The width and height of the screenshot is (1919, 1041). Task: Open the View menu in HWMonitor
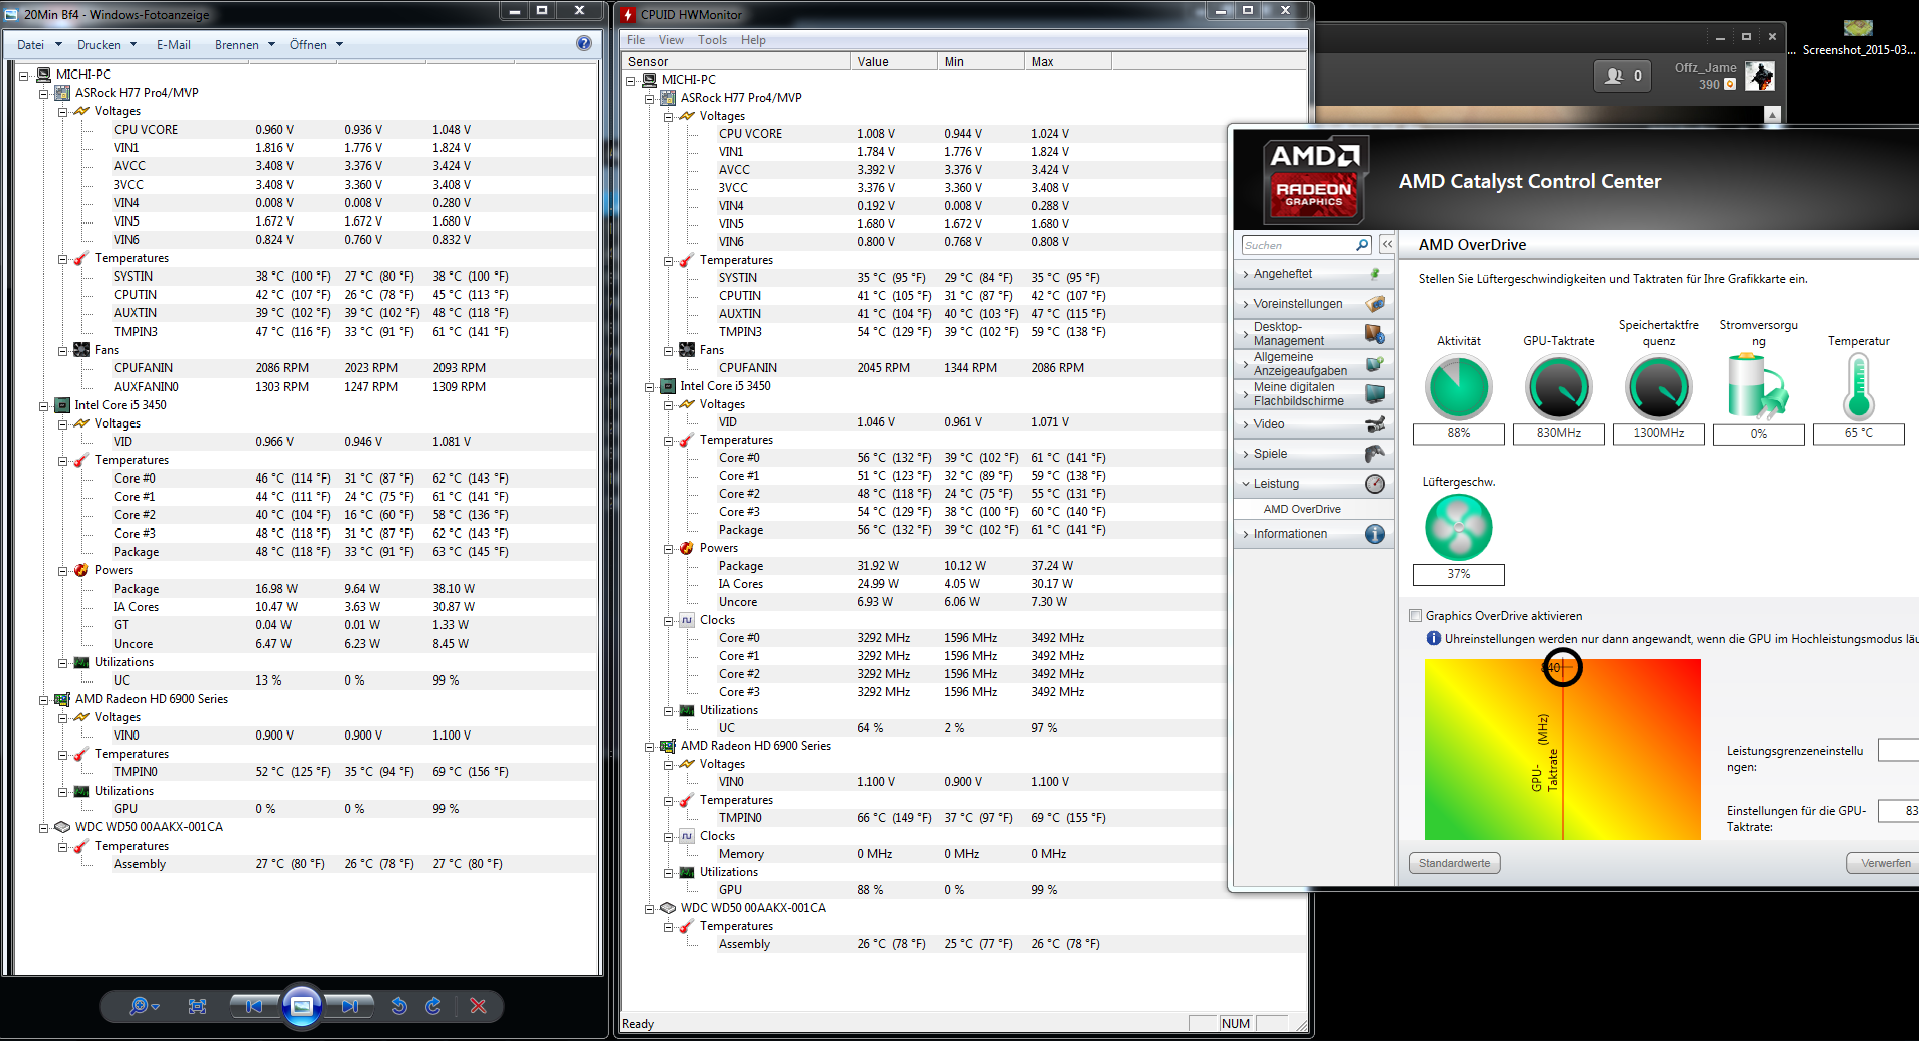(671, 40)
